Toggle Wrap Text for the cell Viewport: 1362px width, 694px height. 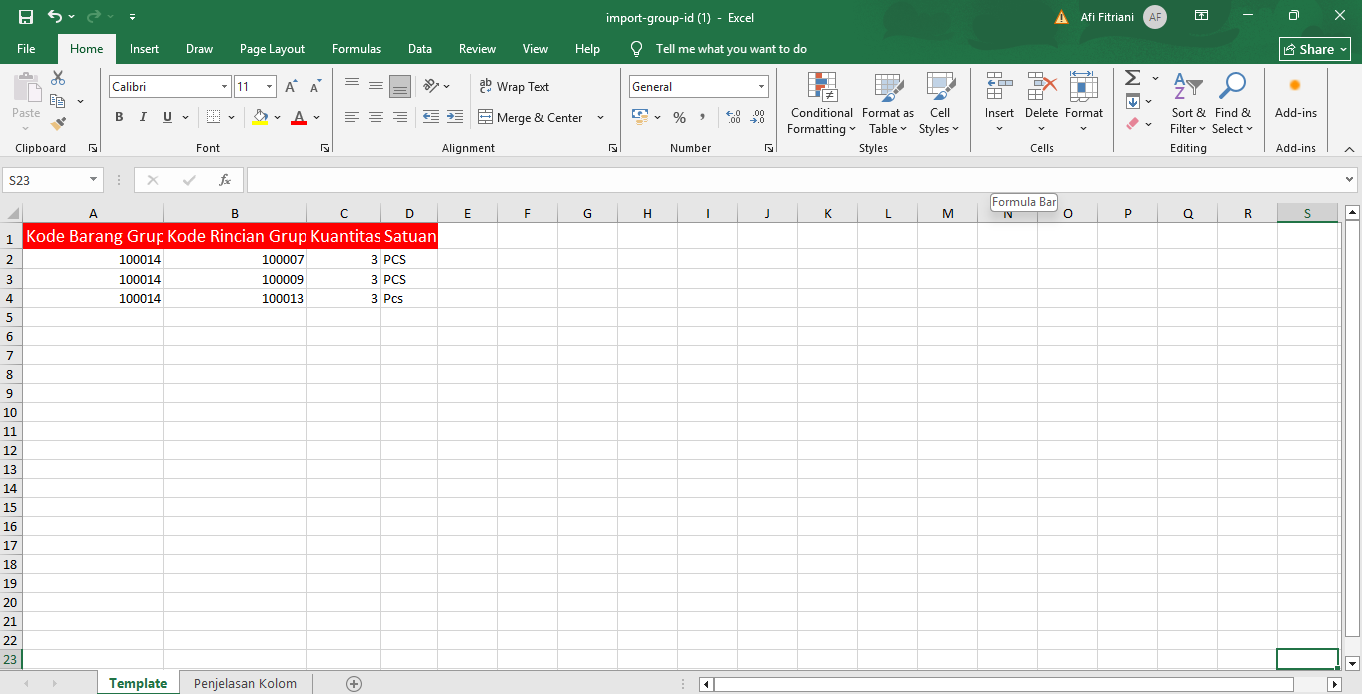point(514,87)
